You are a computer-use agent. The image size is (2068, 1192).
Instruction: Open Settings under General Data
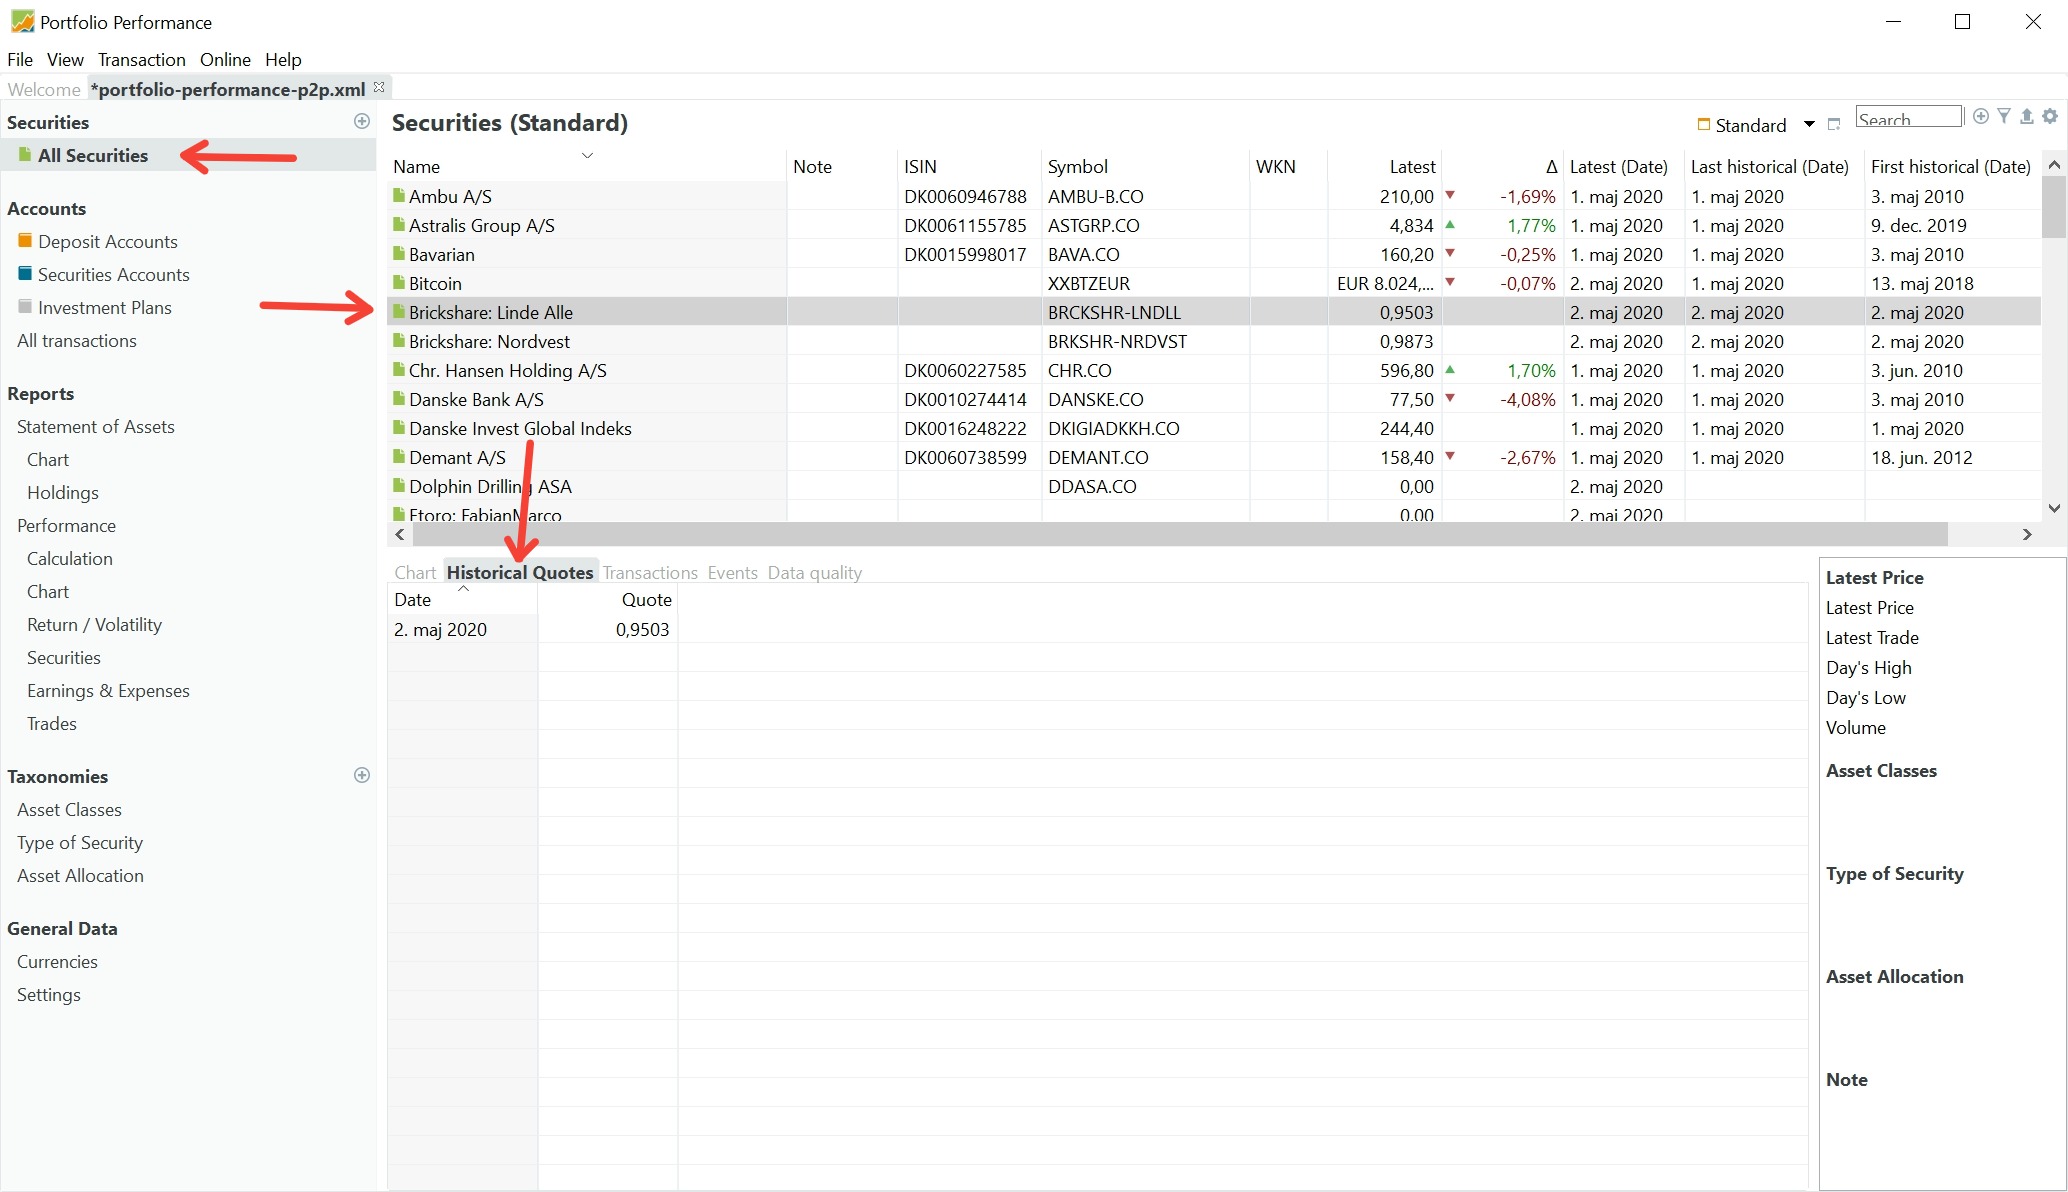[49, 994]
